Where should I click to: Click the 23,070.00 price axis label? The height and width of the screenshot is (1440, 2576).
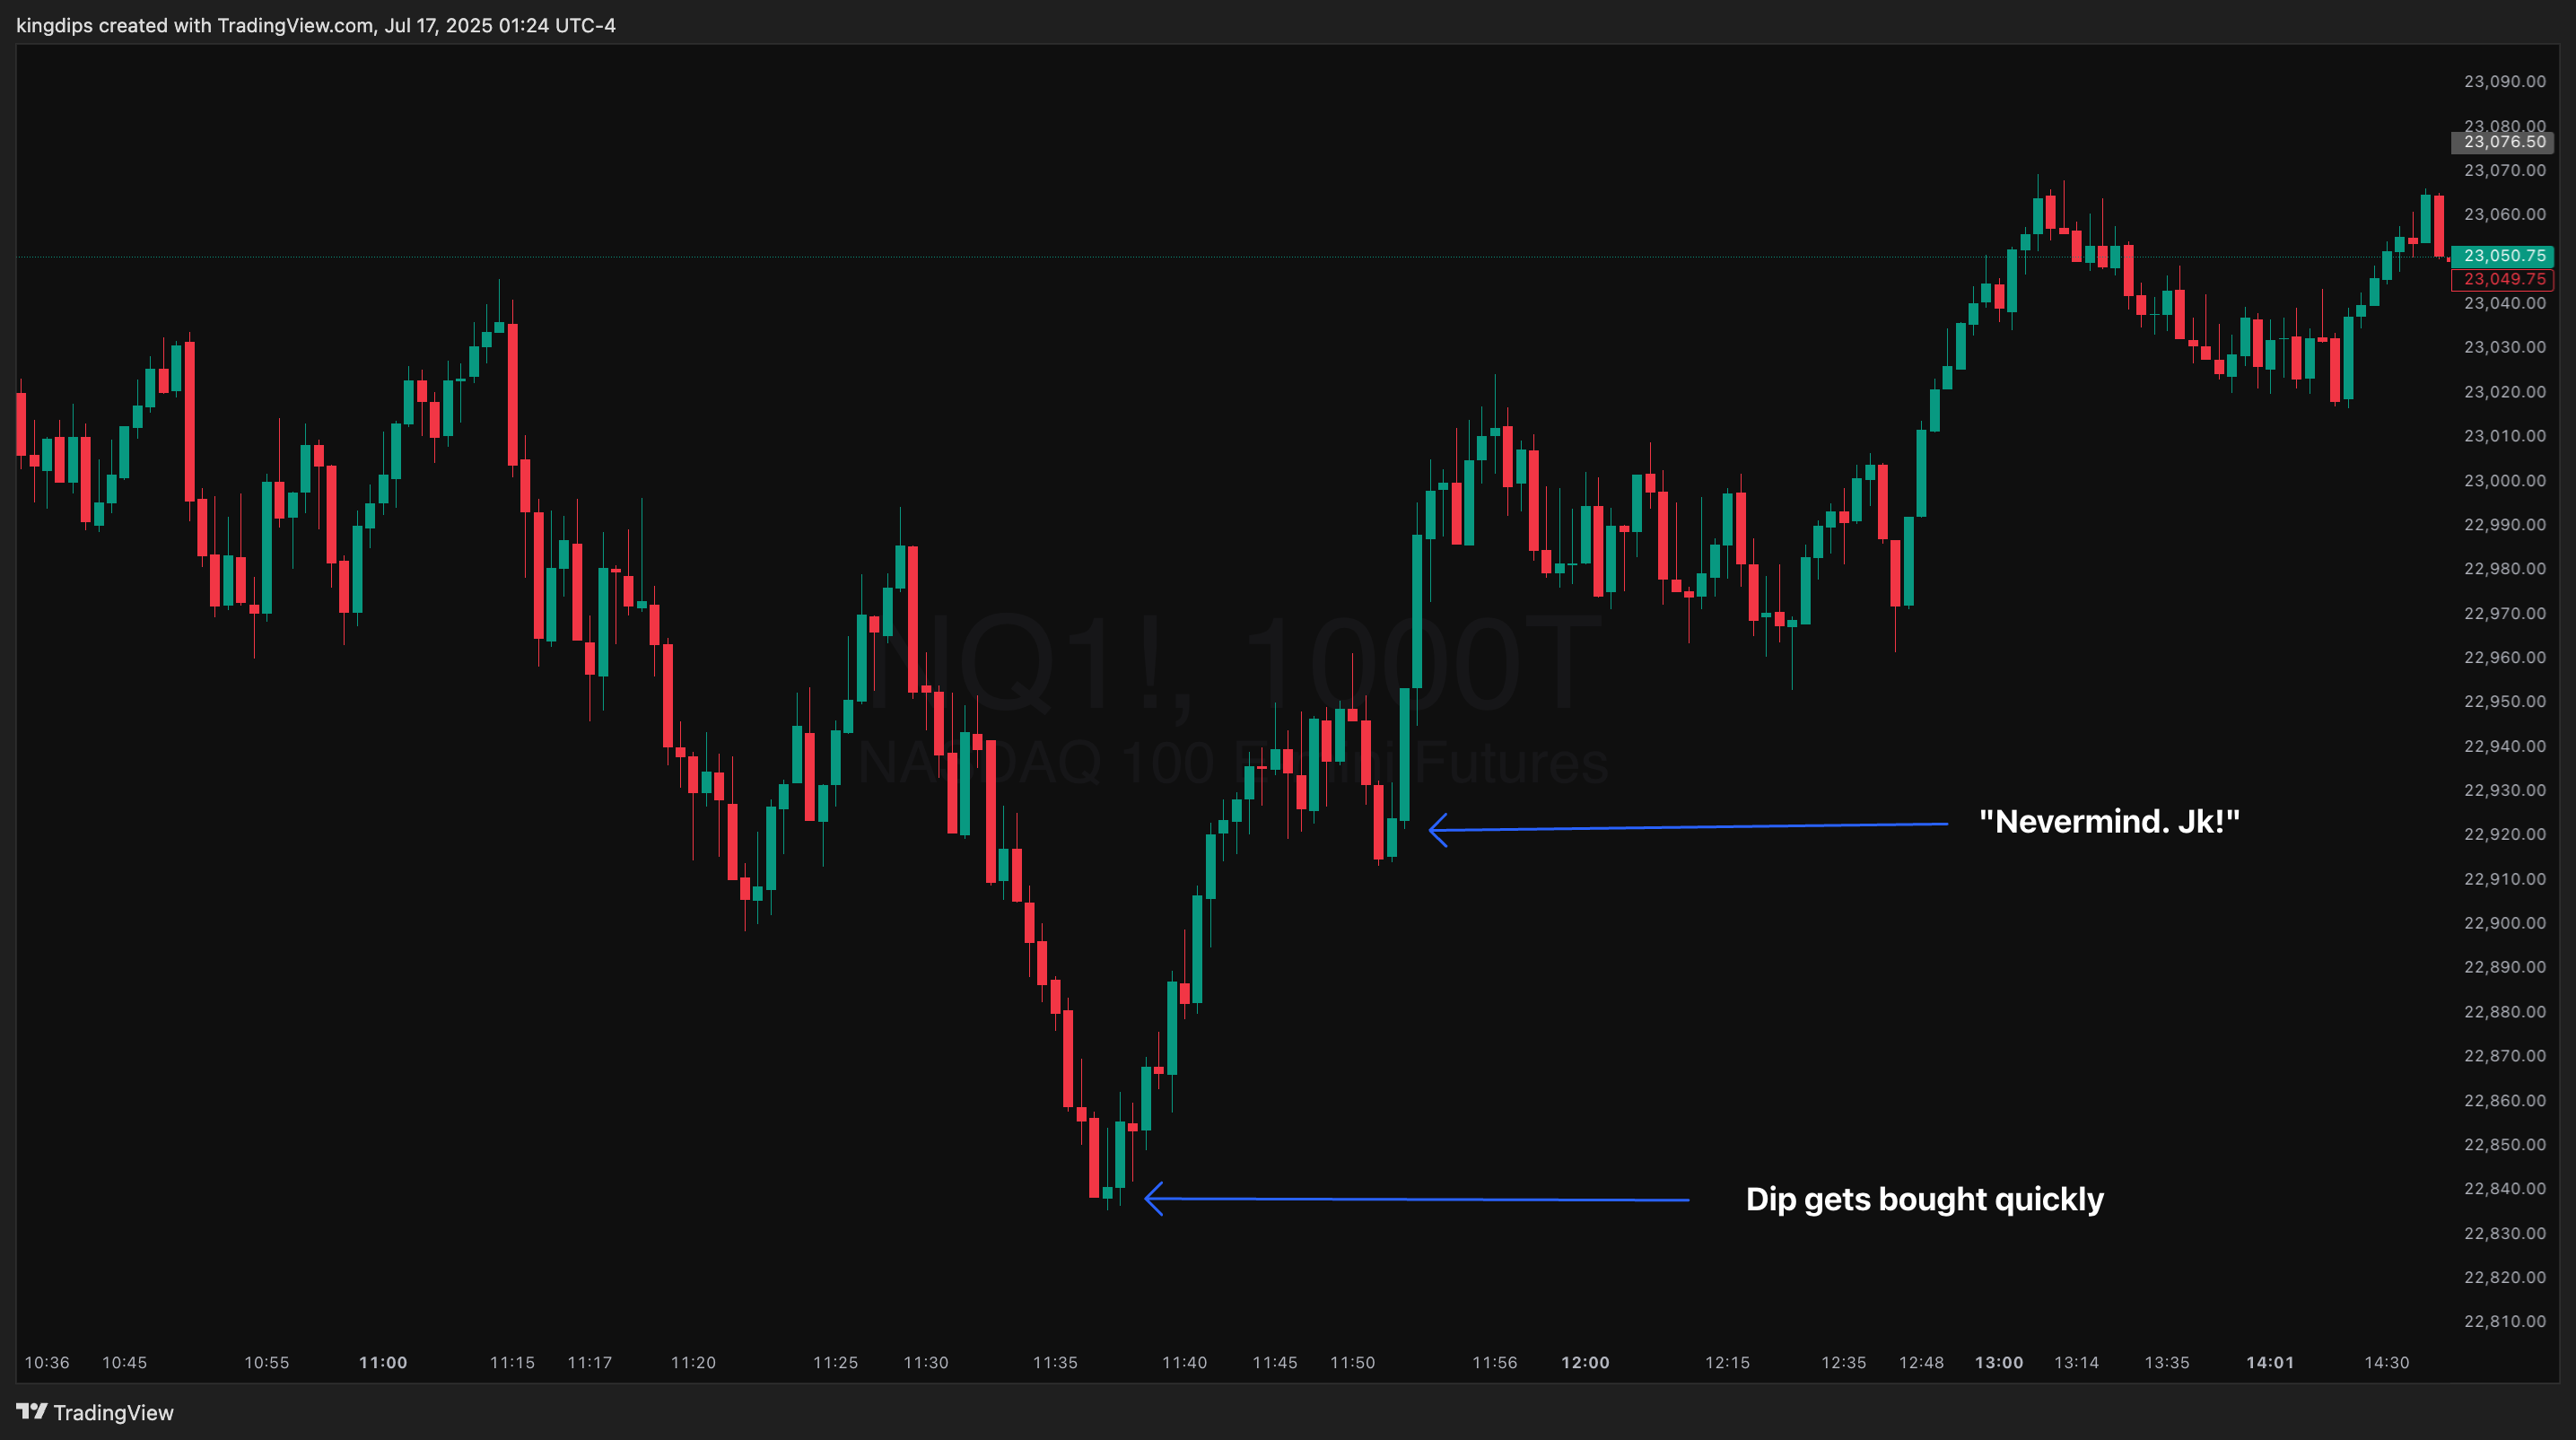(x=2504, y=170)
